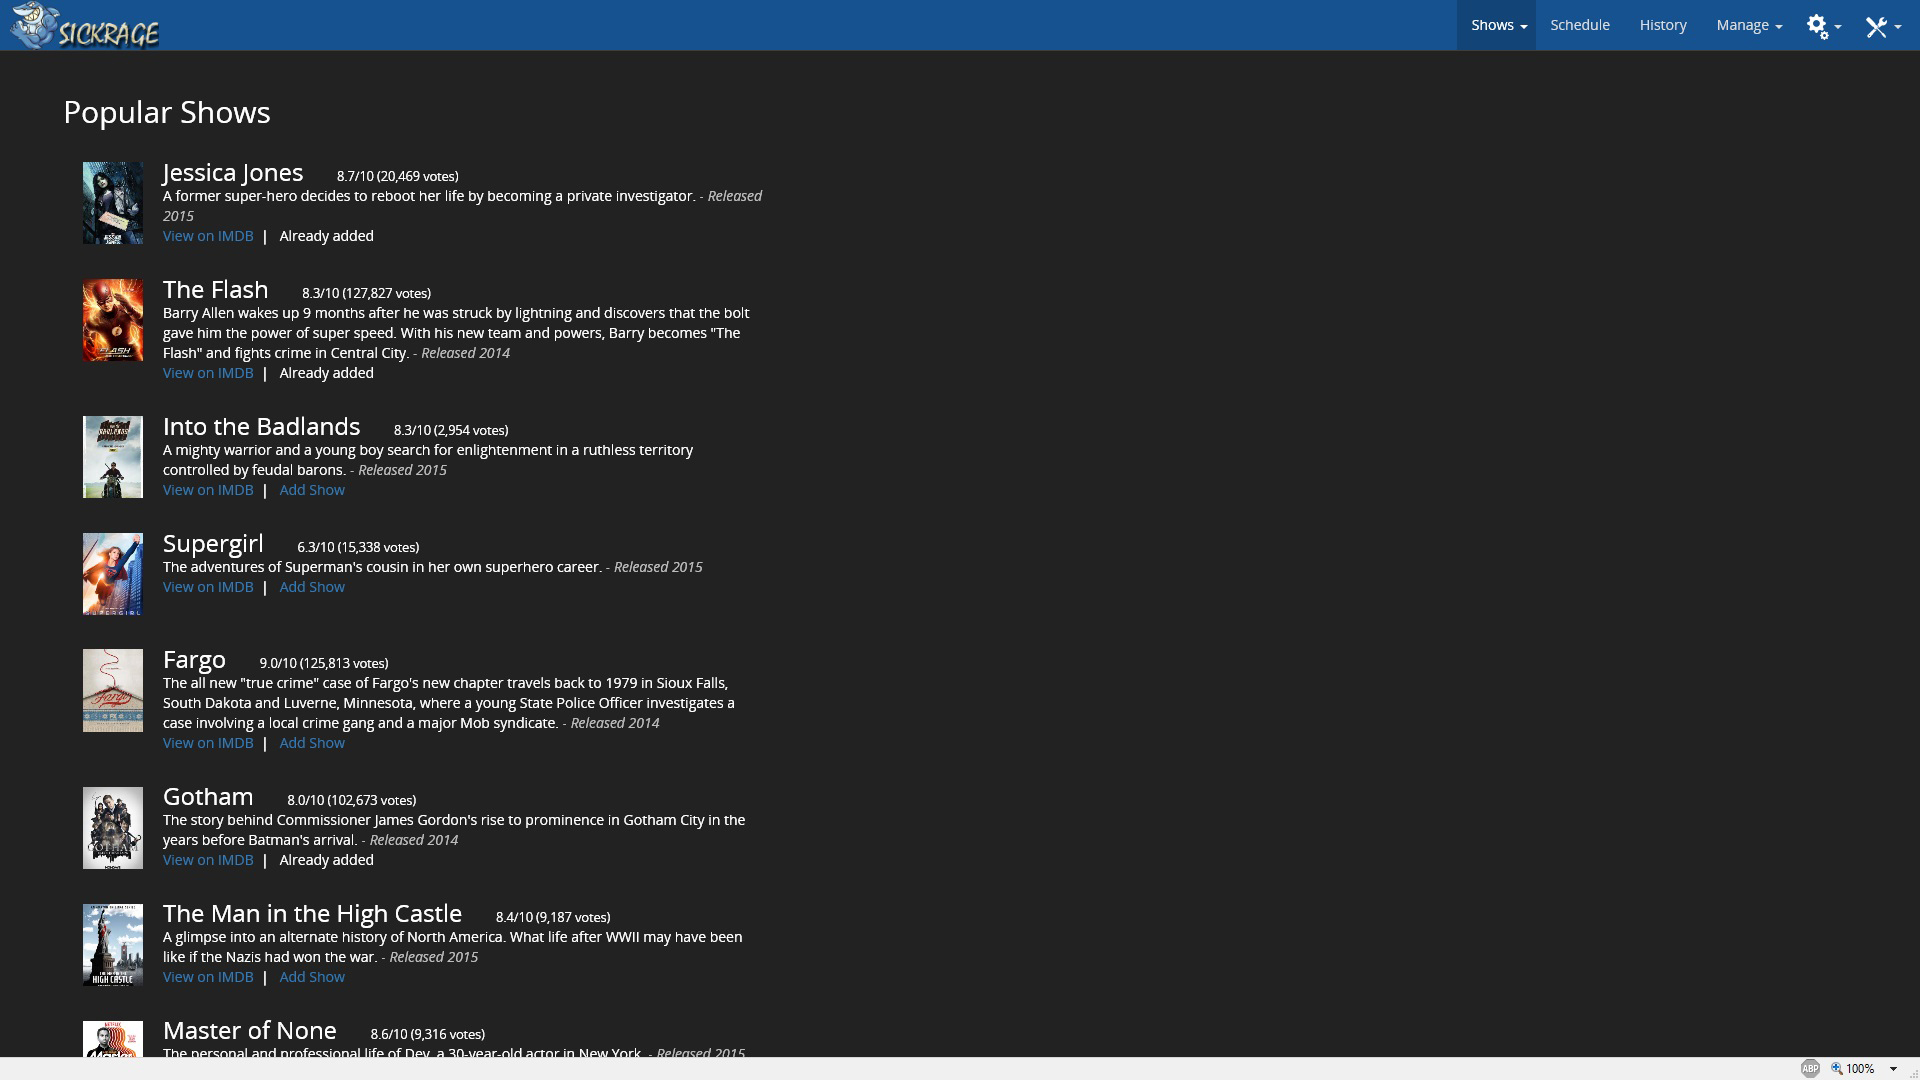The width and height of the screenshot is (1920, 1080).
Task: Click the Gotham poster thumbnail
Action: [113, 827]
